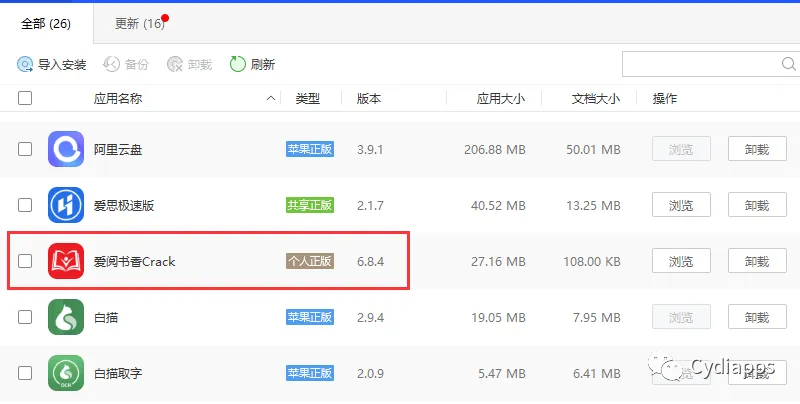
Task: Click version 2.1.7 cell
Action: pos(370,206)
